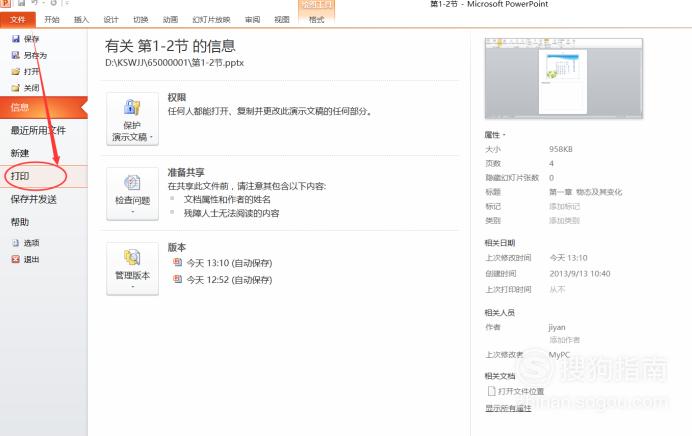This screenshot has height=436, width=692.
Task: Click the 添加作者 field
Action: coord(564,340)
